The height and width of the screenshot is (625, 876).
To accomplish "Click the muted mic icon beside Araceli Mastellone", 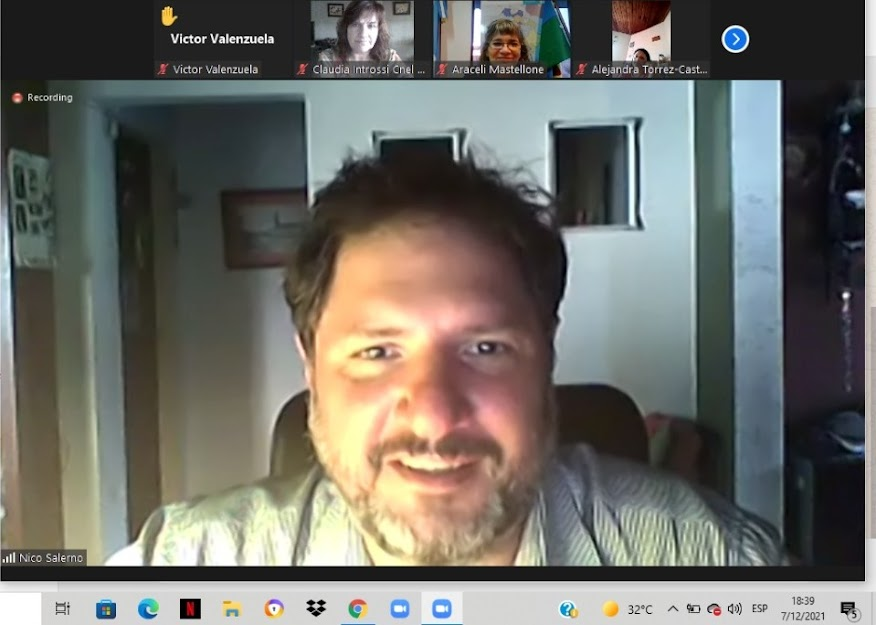I will pyautogui.click(x=441, y=70).
